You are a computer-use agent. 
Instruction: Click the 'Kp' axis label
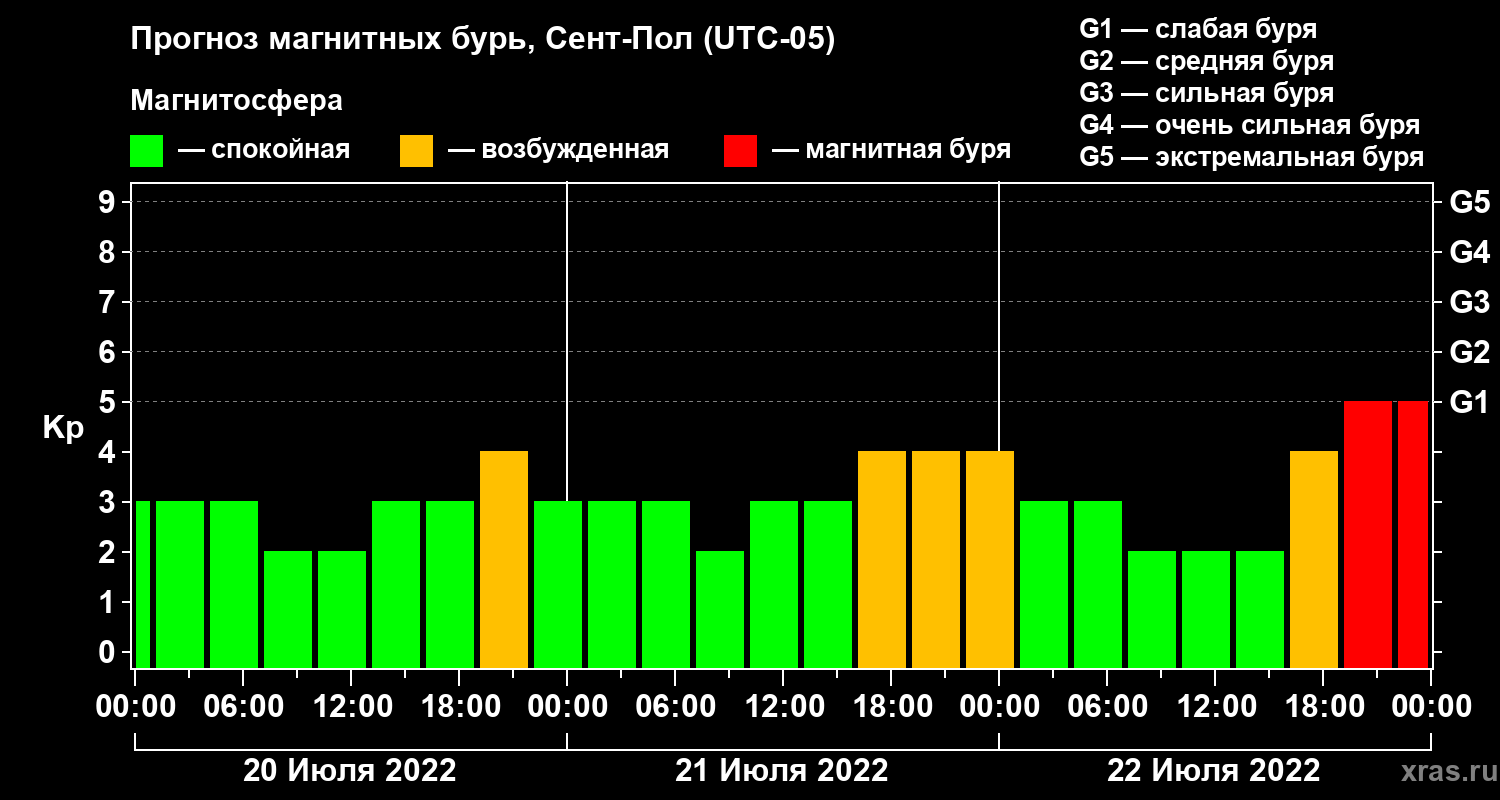point(63,427)
